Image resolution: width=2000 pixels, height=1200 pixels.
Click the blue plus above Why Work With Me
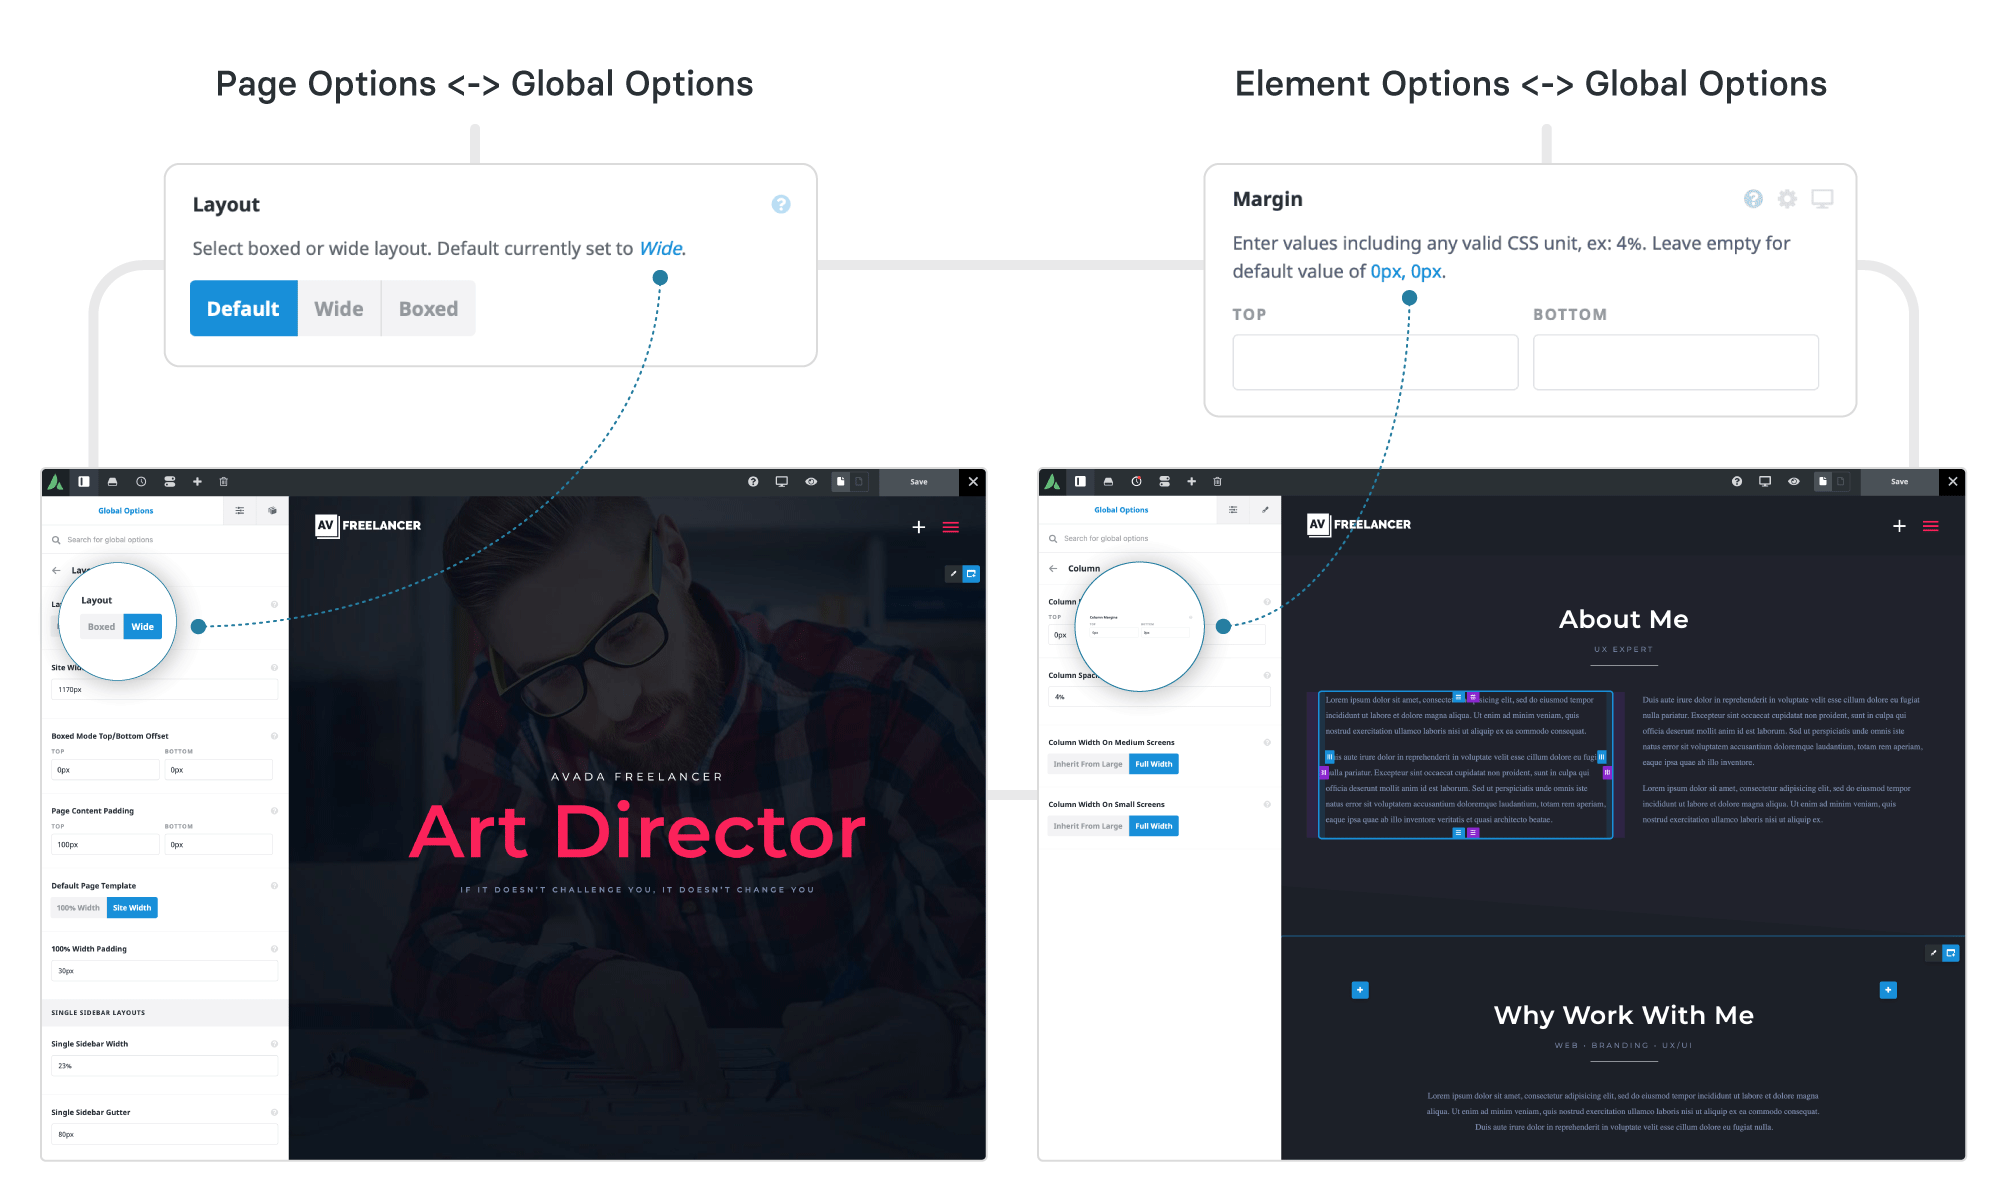click(x=1360, y=990)
